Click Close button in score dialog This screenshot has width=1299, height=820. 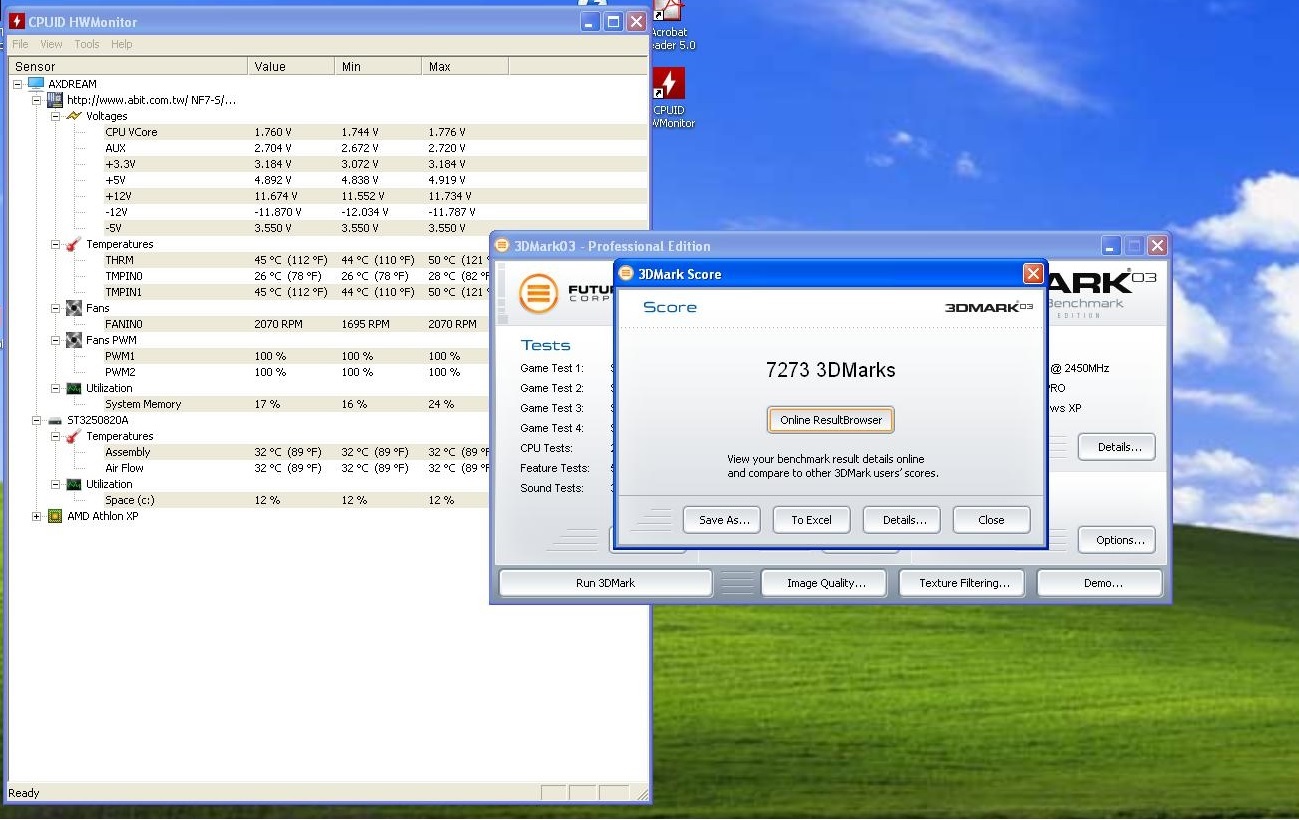click(991, 520)
